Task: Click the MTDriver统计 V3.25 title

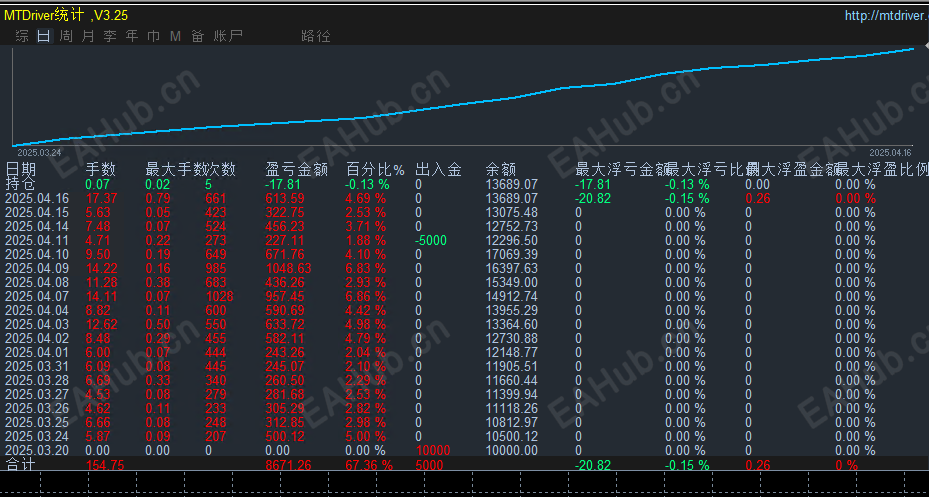Action: (x=66, y=15)
